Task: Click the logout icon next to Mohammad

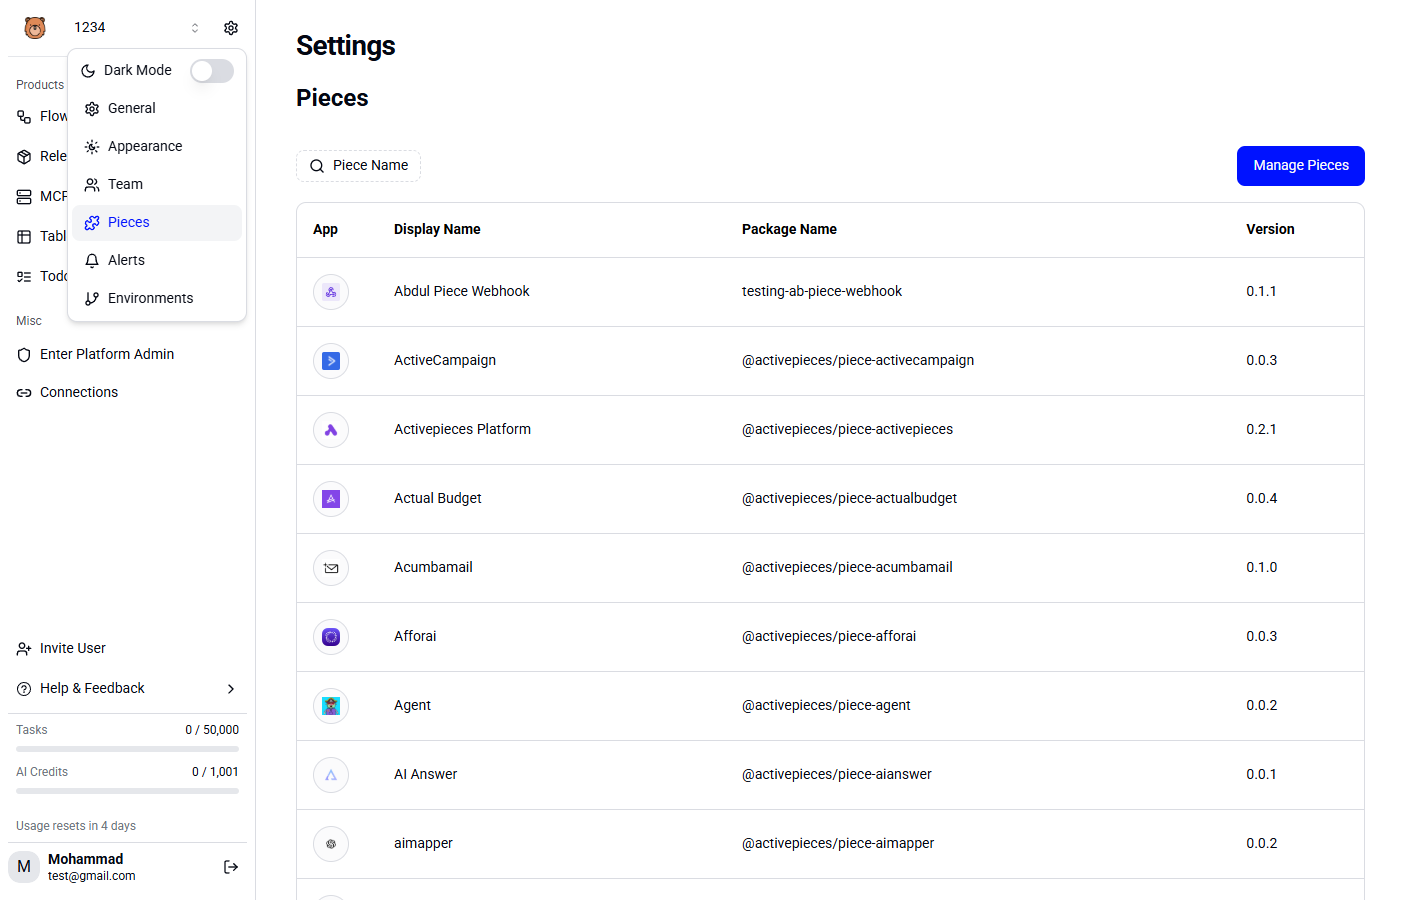Action: click(x=231, y=867)
